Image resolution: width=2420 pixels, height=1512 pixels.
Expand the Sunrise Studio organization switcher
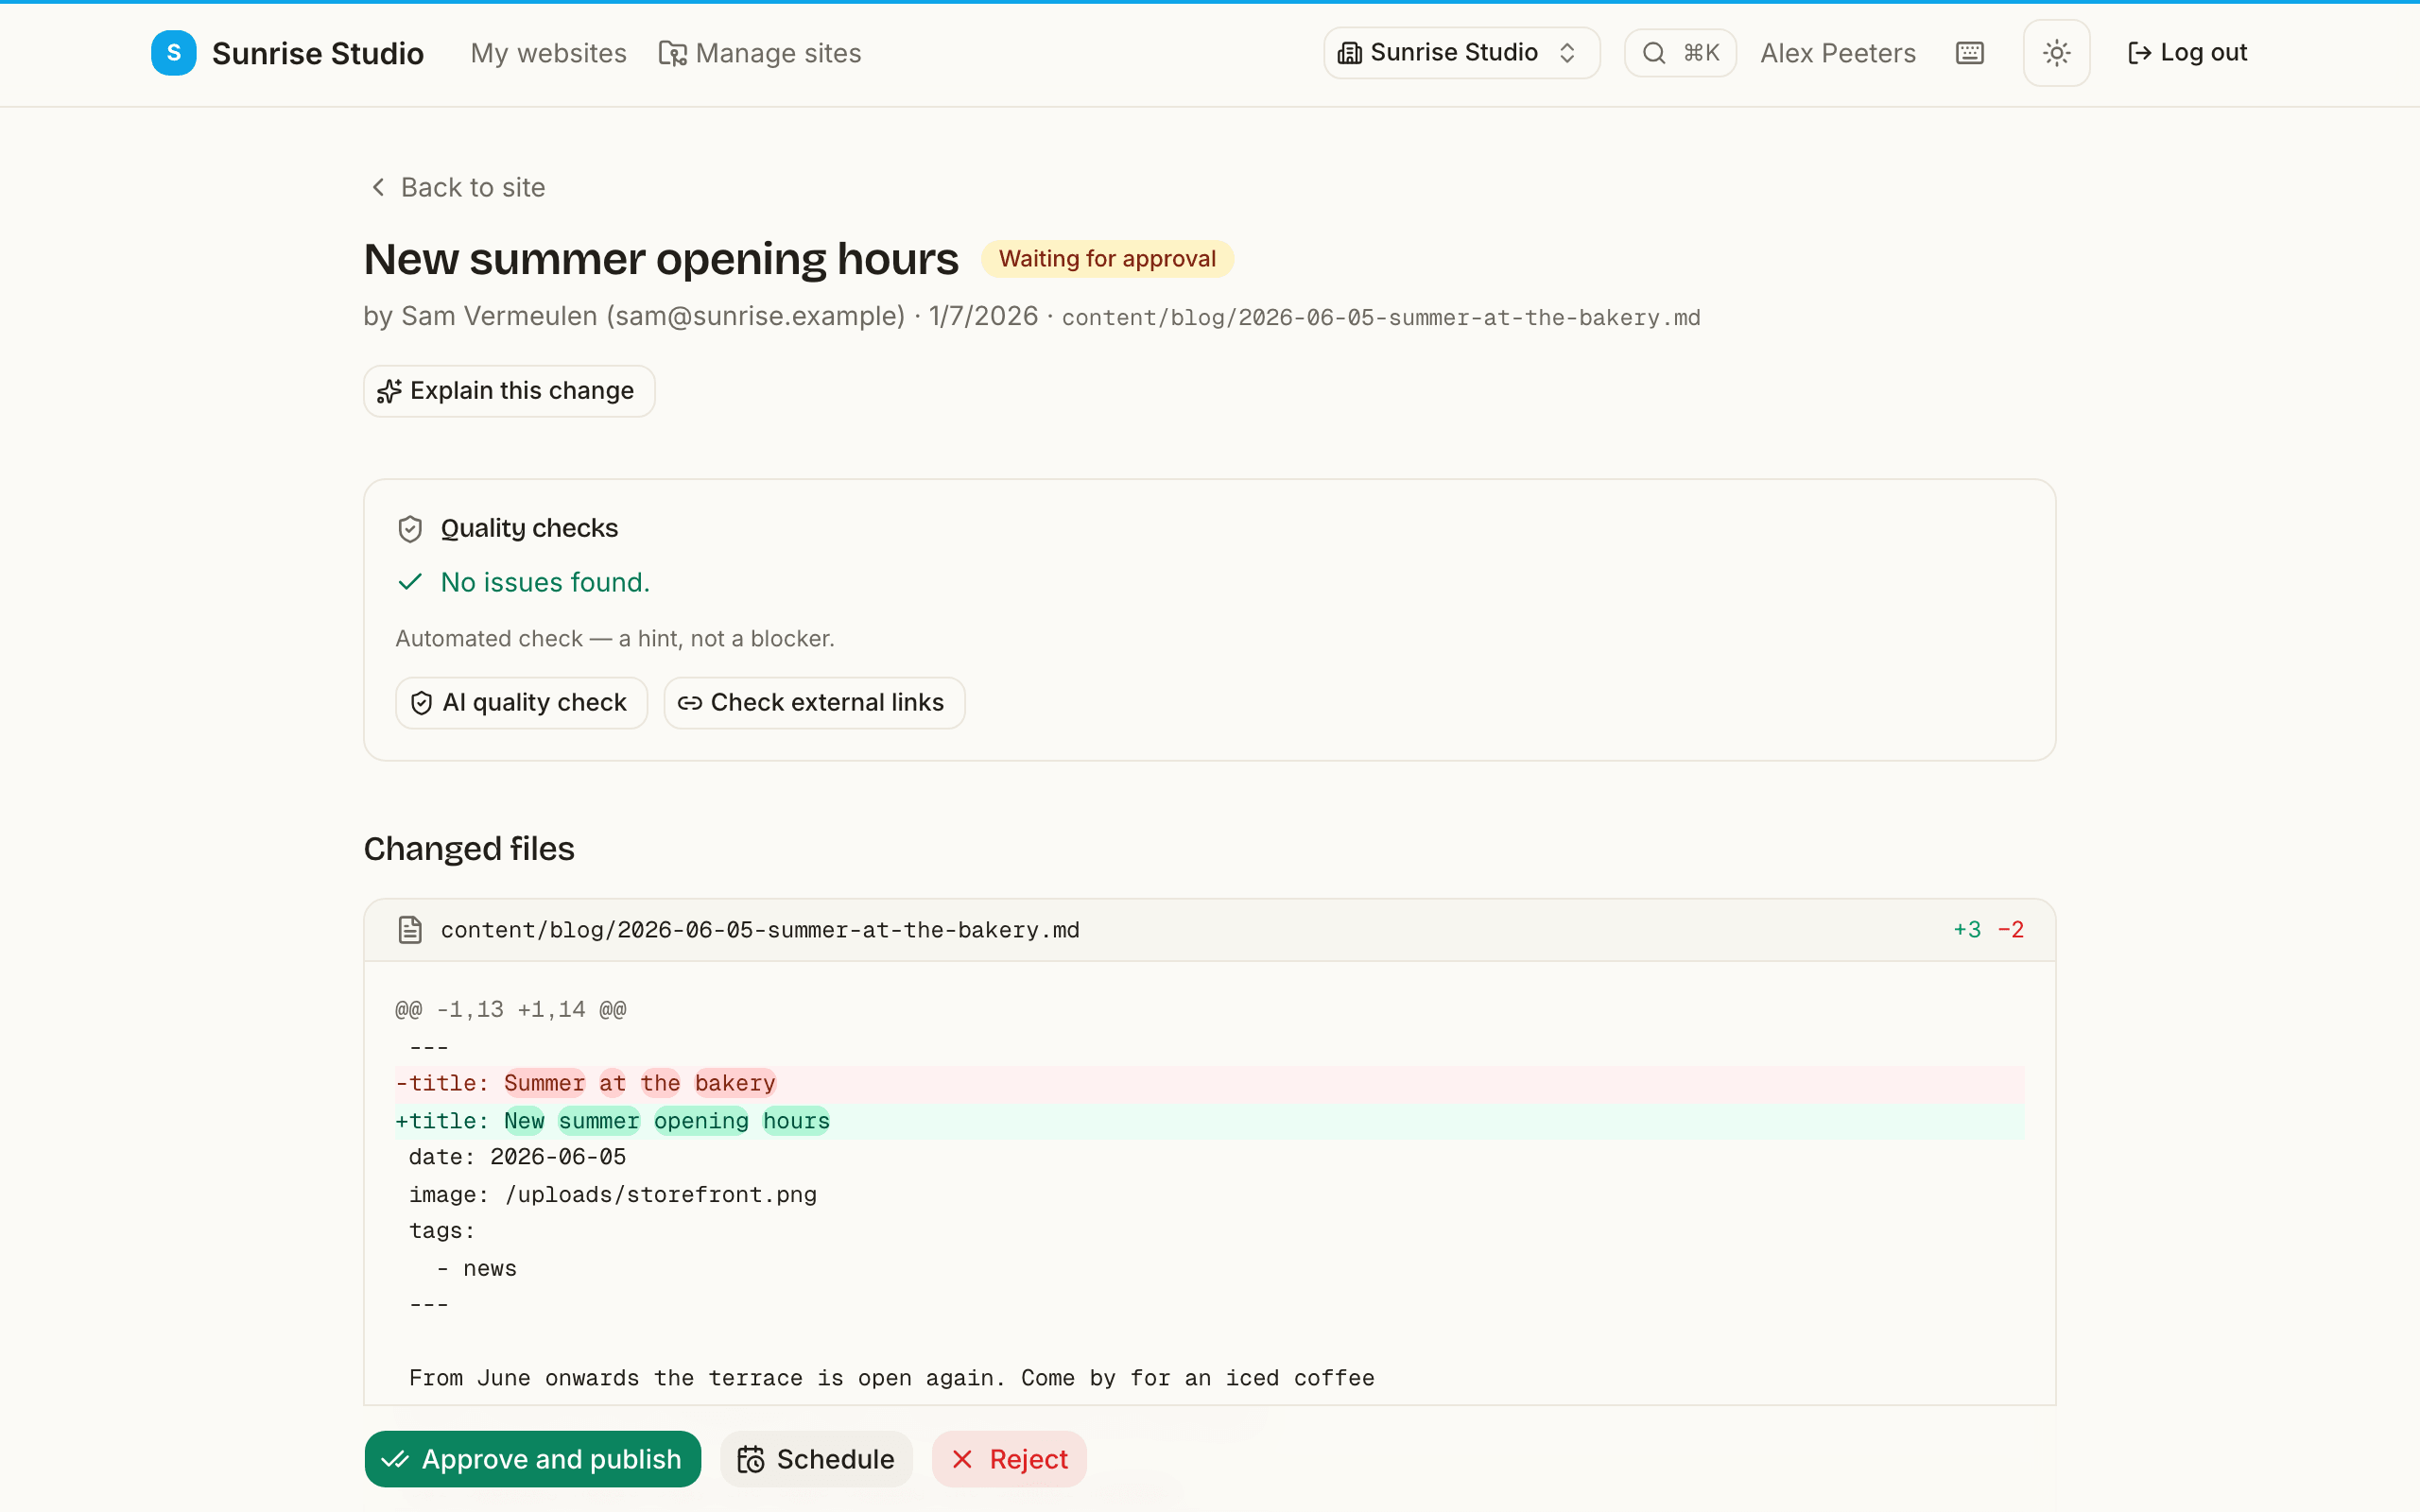pyautogui.click(x=1461, y=53)
